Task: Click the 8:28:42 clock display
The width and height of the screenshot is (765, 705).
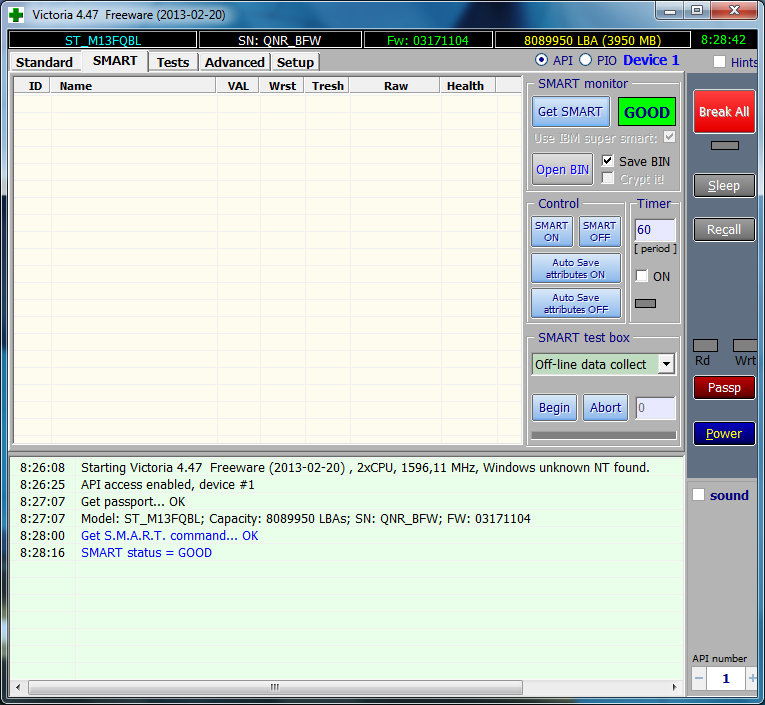Action: point(724,40)
